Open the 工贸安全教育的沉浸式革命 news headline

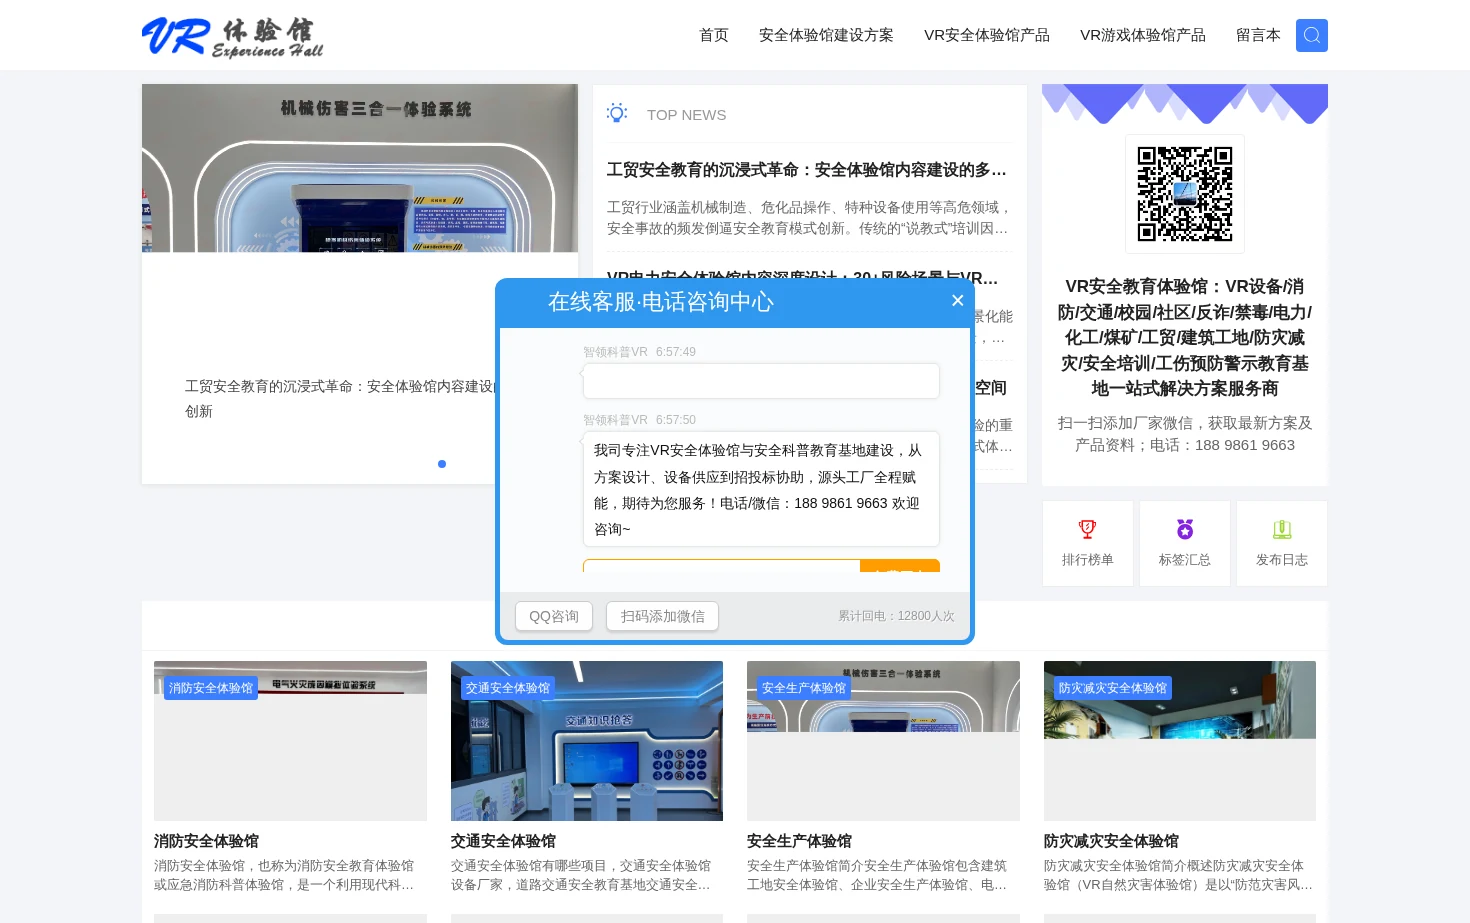[x=807, y=170]
